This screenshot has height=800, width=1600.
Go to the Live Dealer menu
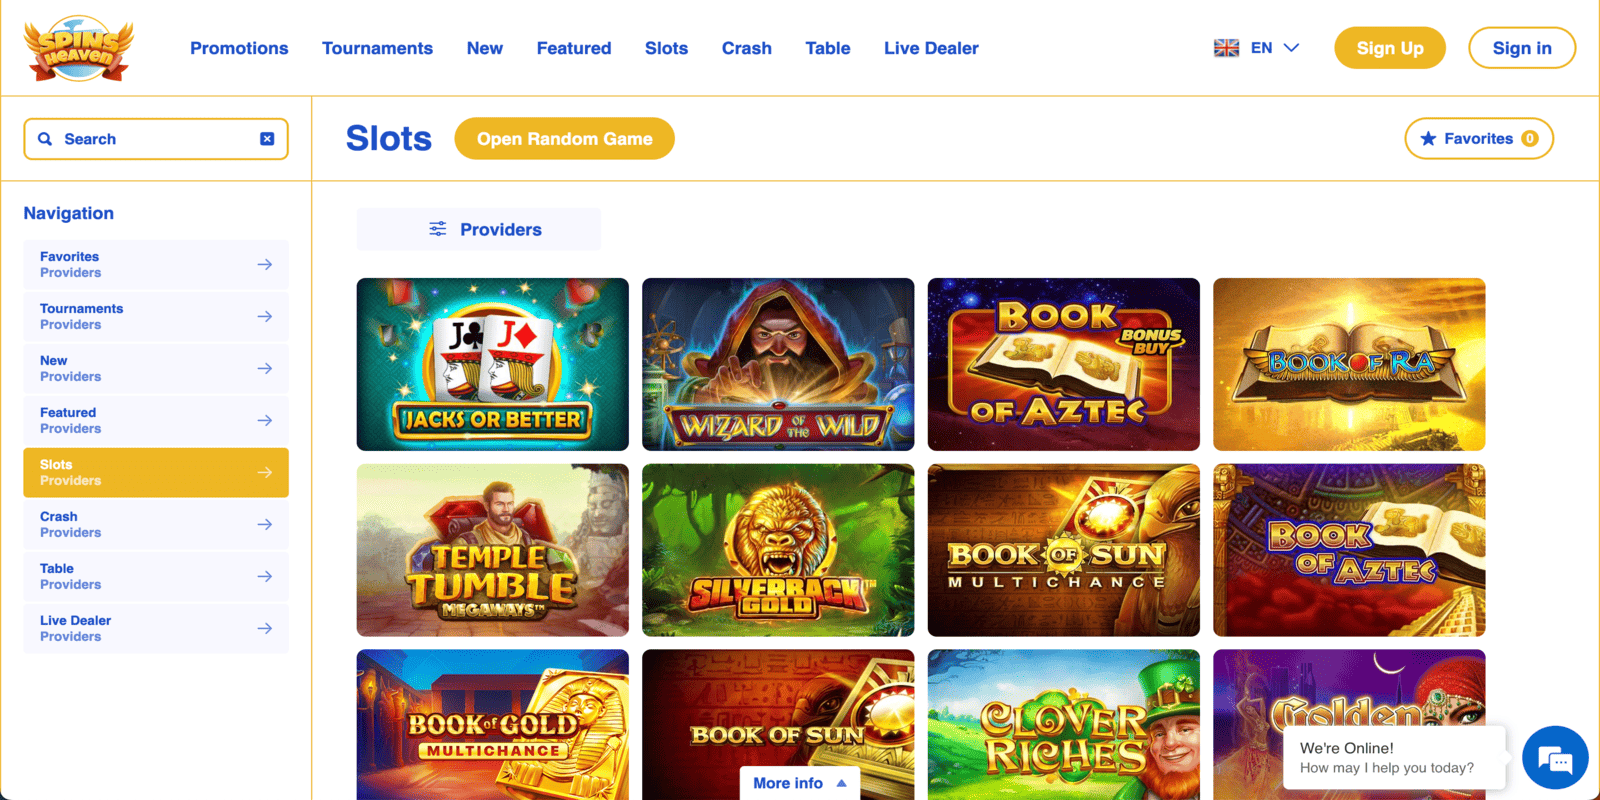click(x=931, y=48)
